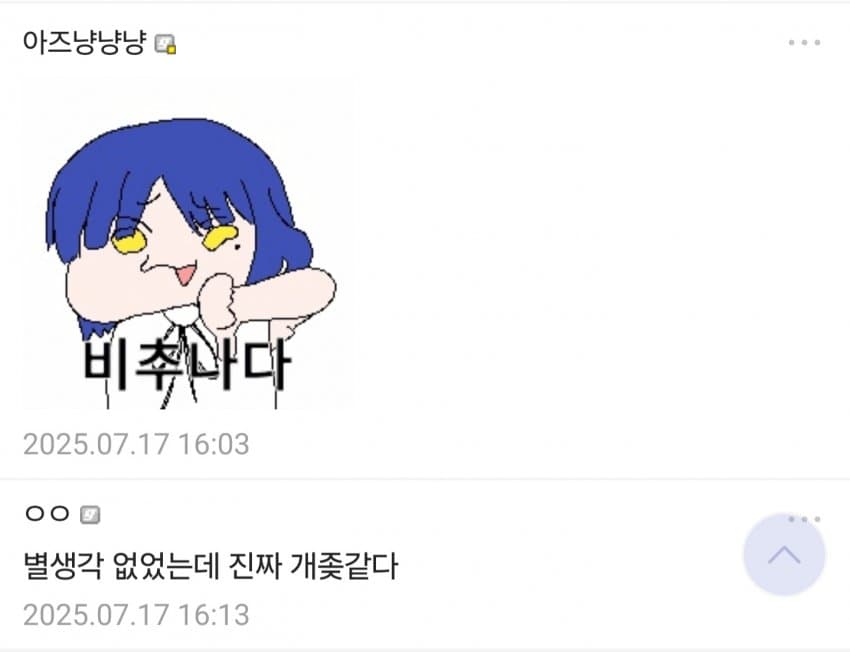Image resolution: width=850 pixels, height=652 pixels.
Task: Click the 2025.07.17 16:13 timestamp
Action: point(136,615)
